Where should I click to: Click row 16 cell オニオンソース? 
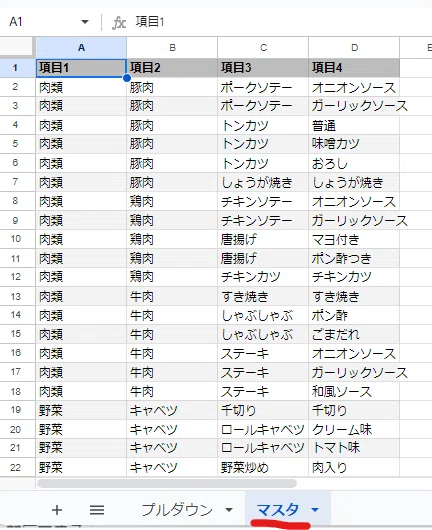[x=354, y=354]
